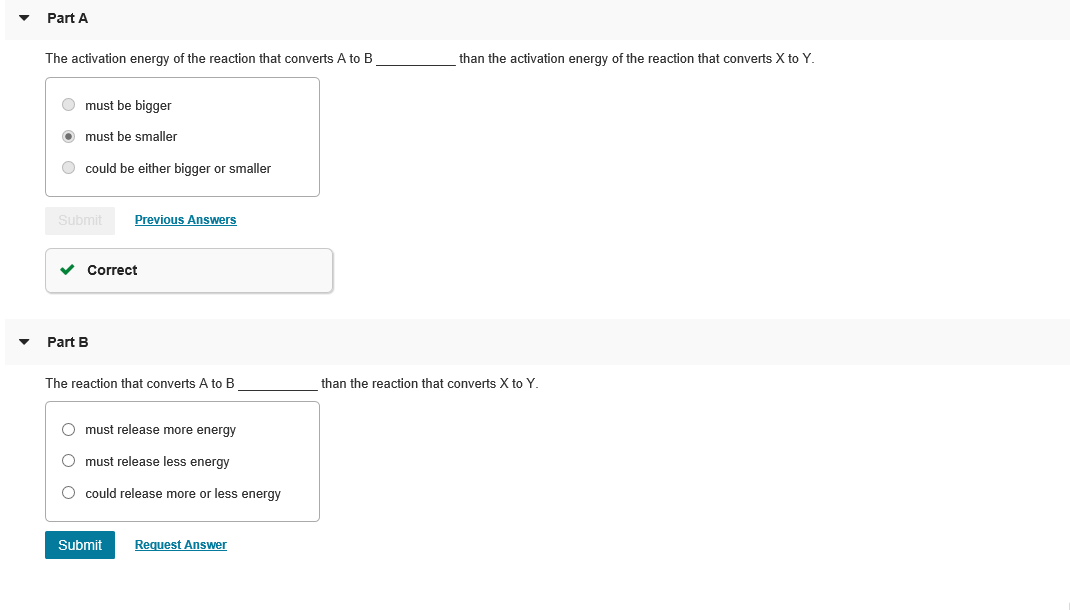Collapse the Part A section arrow

click(24, 18)
